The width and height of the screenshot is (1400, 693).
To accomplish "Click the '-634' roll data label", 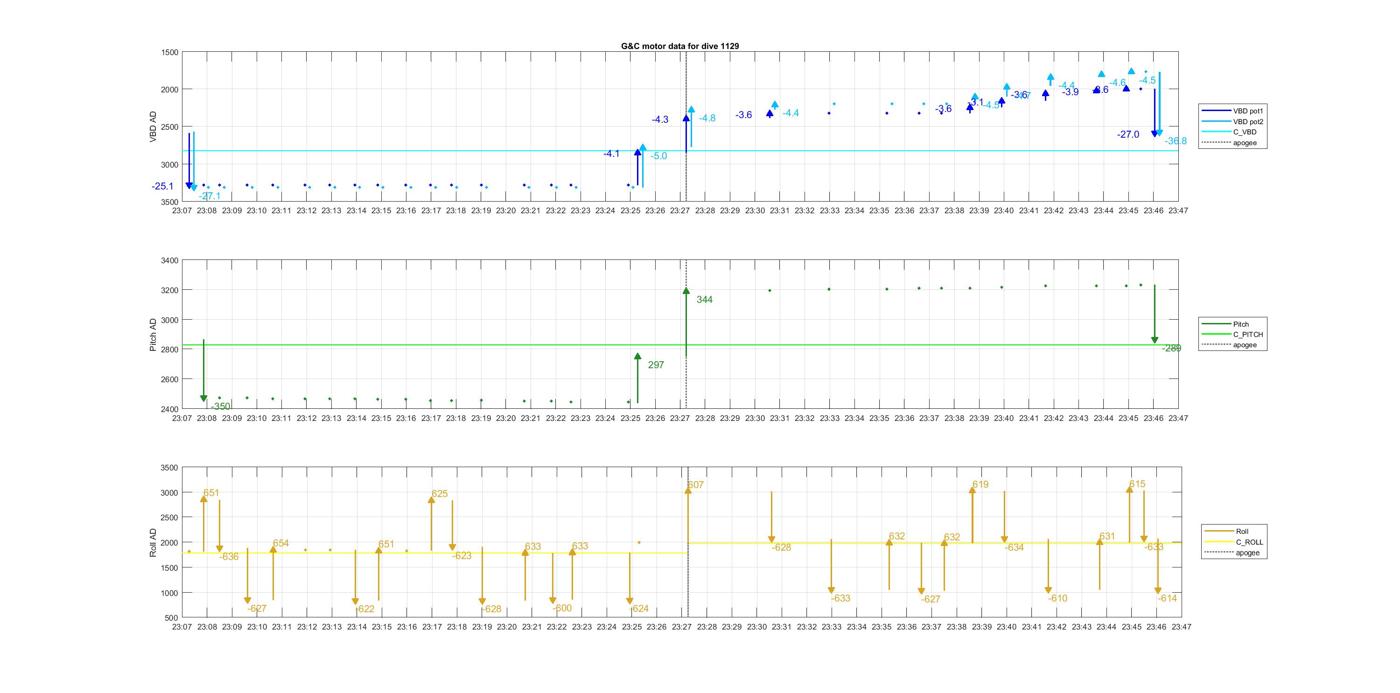I will pyautogui.click(x=1014, y=547).
